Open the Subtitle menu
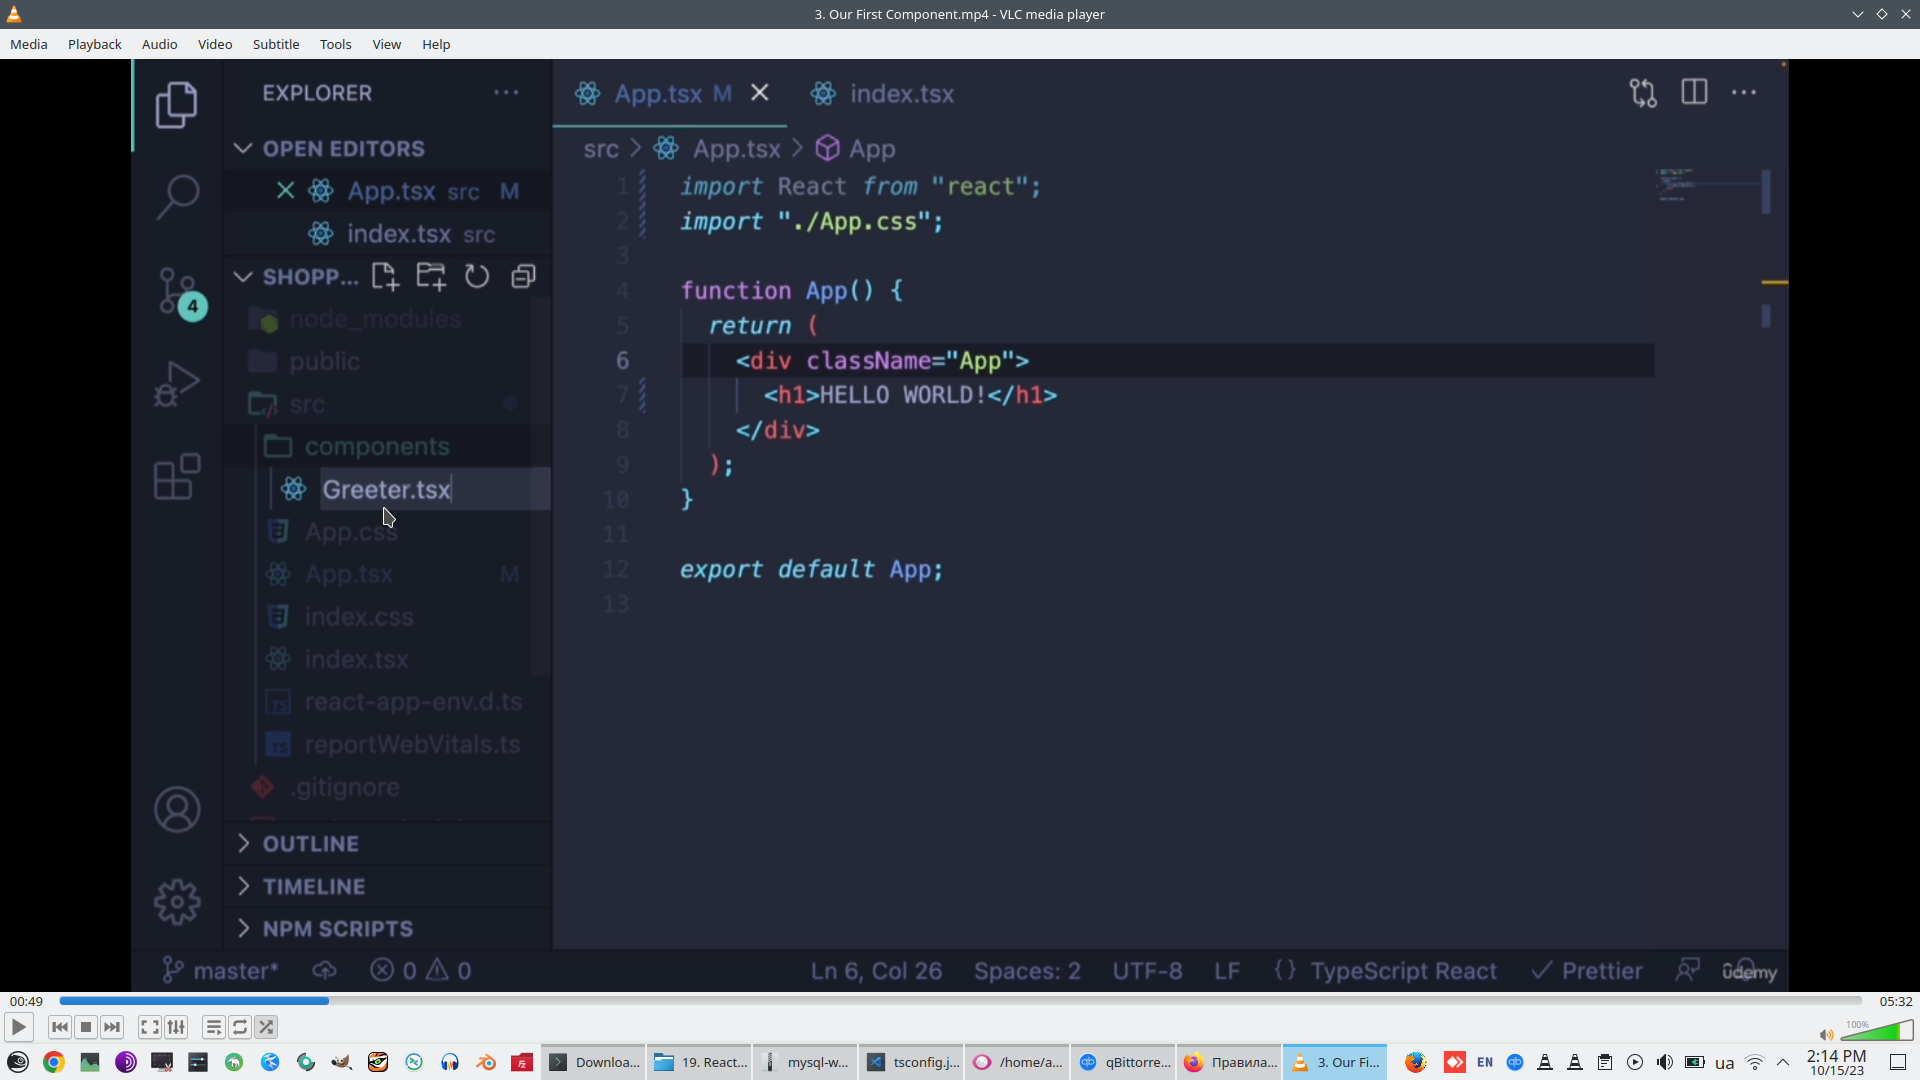 pos(275,44)
